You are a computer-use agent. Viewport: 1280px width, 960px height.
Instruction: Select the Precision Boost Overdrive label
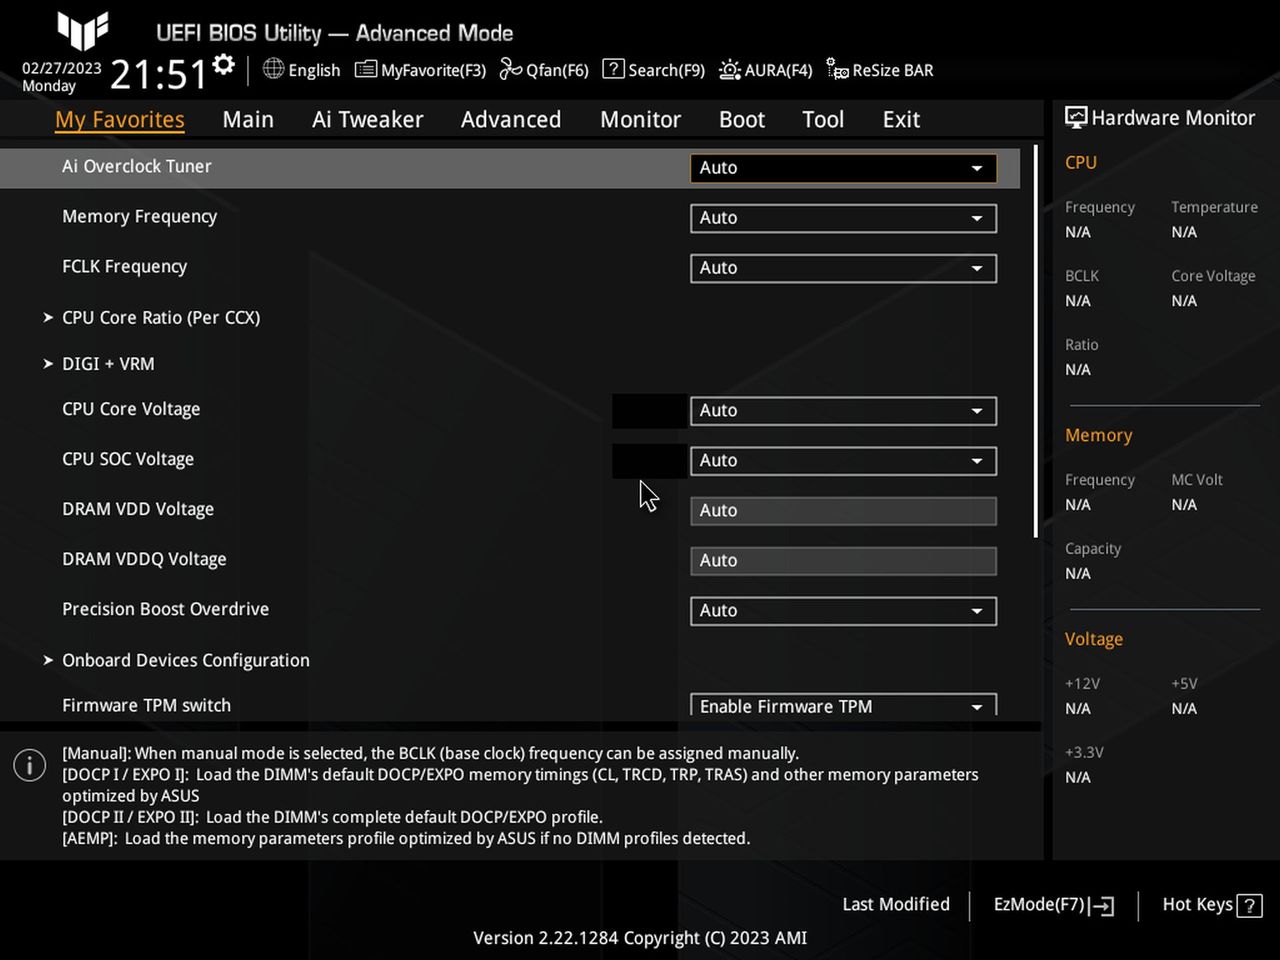(165, 609)
